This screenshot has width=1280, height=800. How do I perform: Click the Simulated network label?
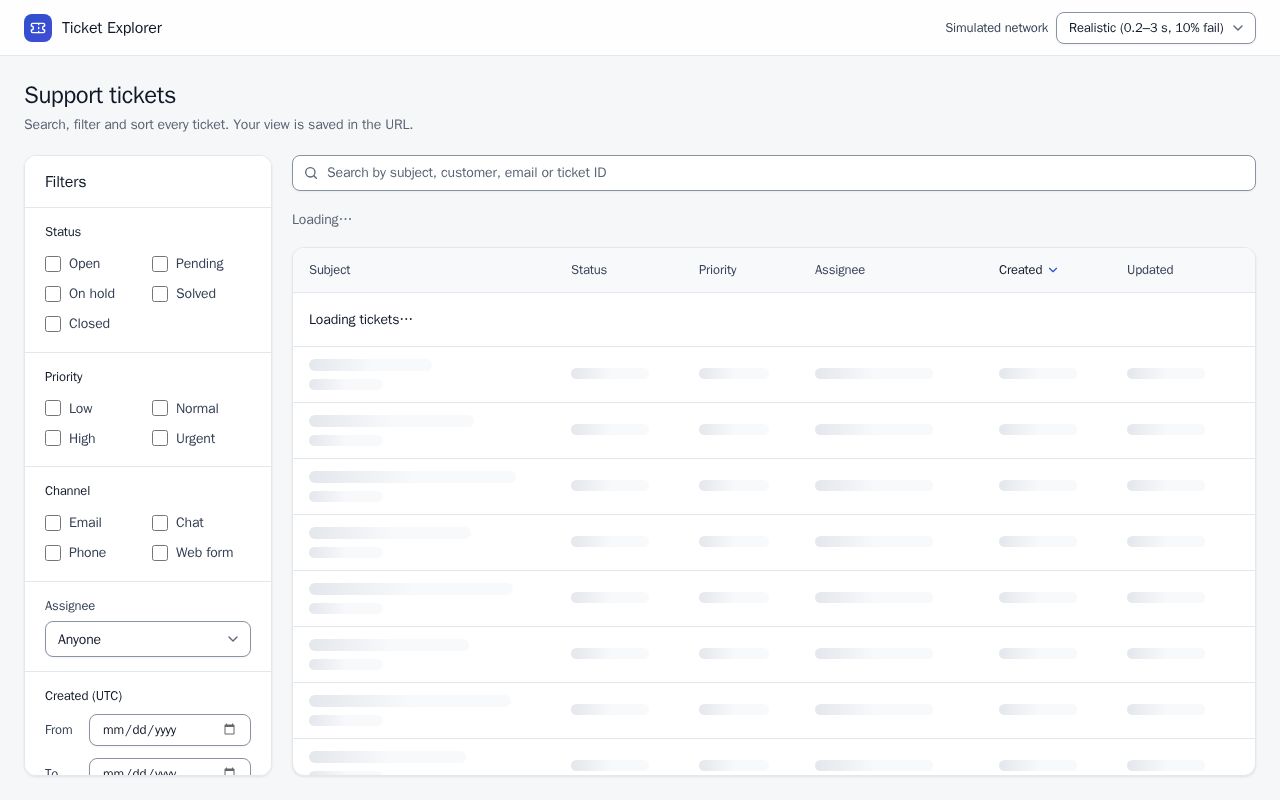(x=997, y=28)
